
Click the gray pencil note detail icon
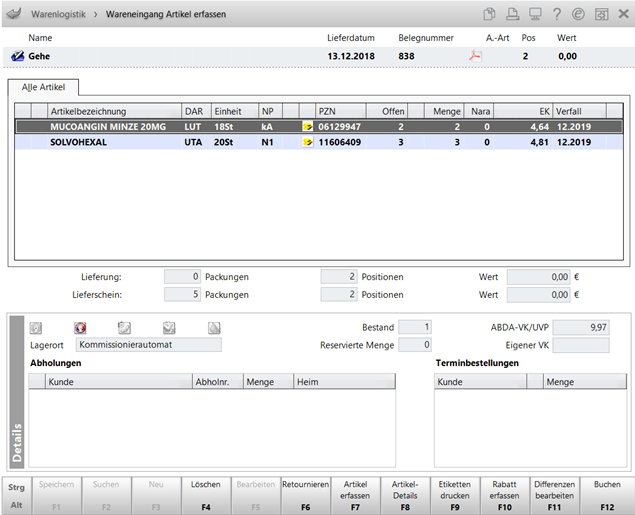(124, 328)
